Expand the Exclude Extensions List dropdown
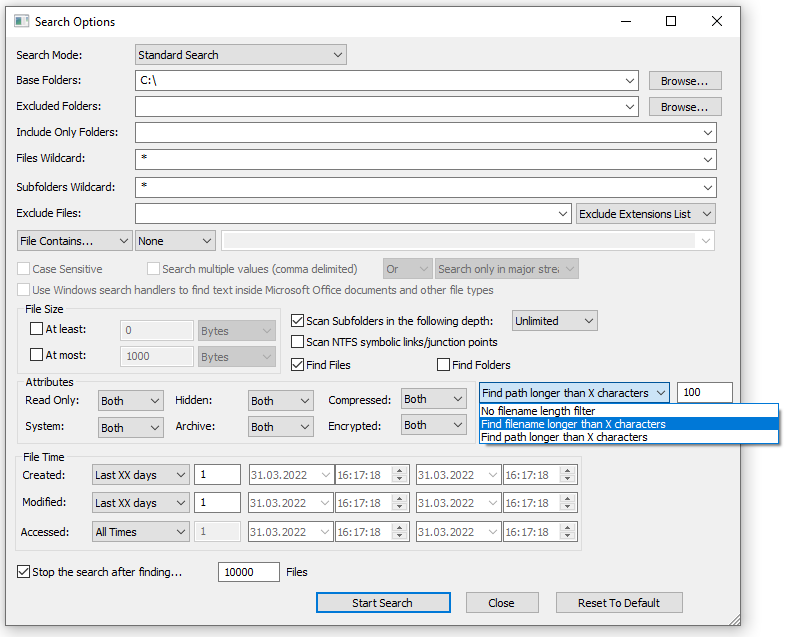 [646, 214]
